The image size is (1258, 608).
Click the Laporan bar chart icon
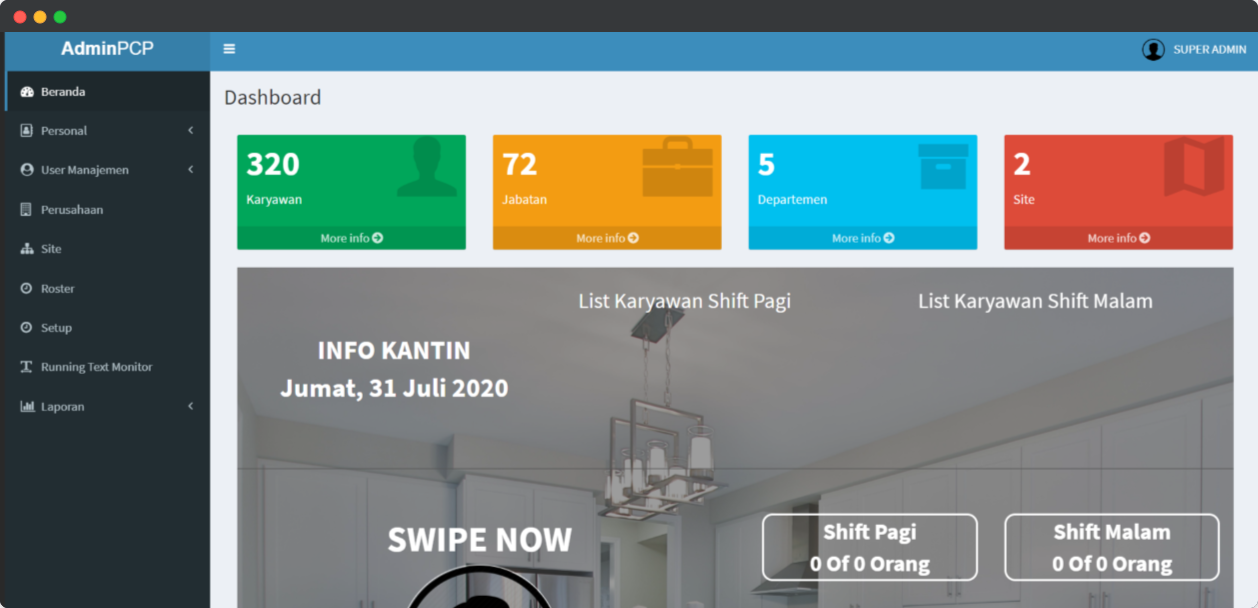pyautogui.click(x=27, y=407)
